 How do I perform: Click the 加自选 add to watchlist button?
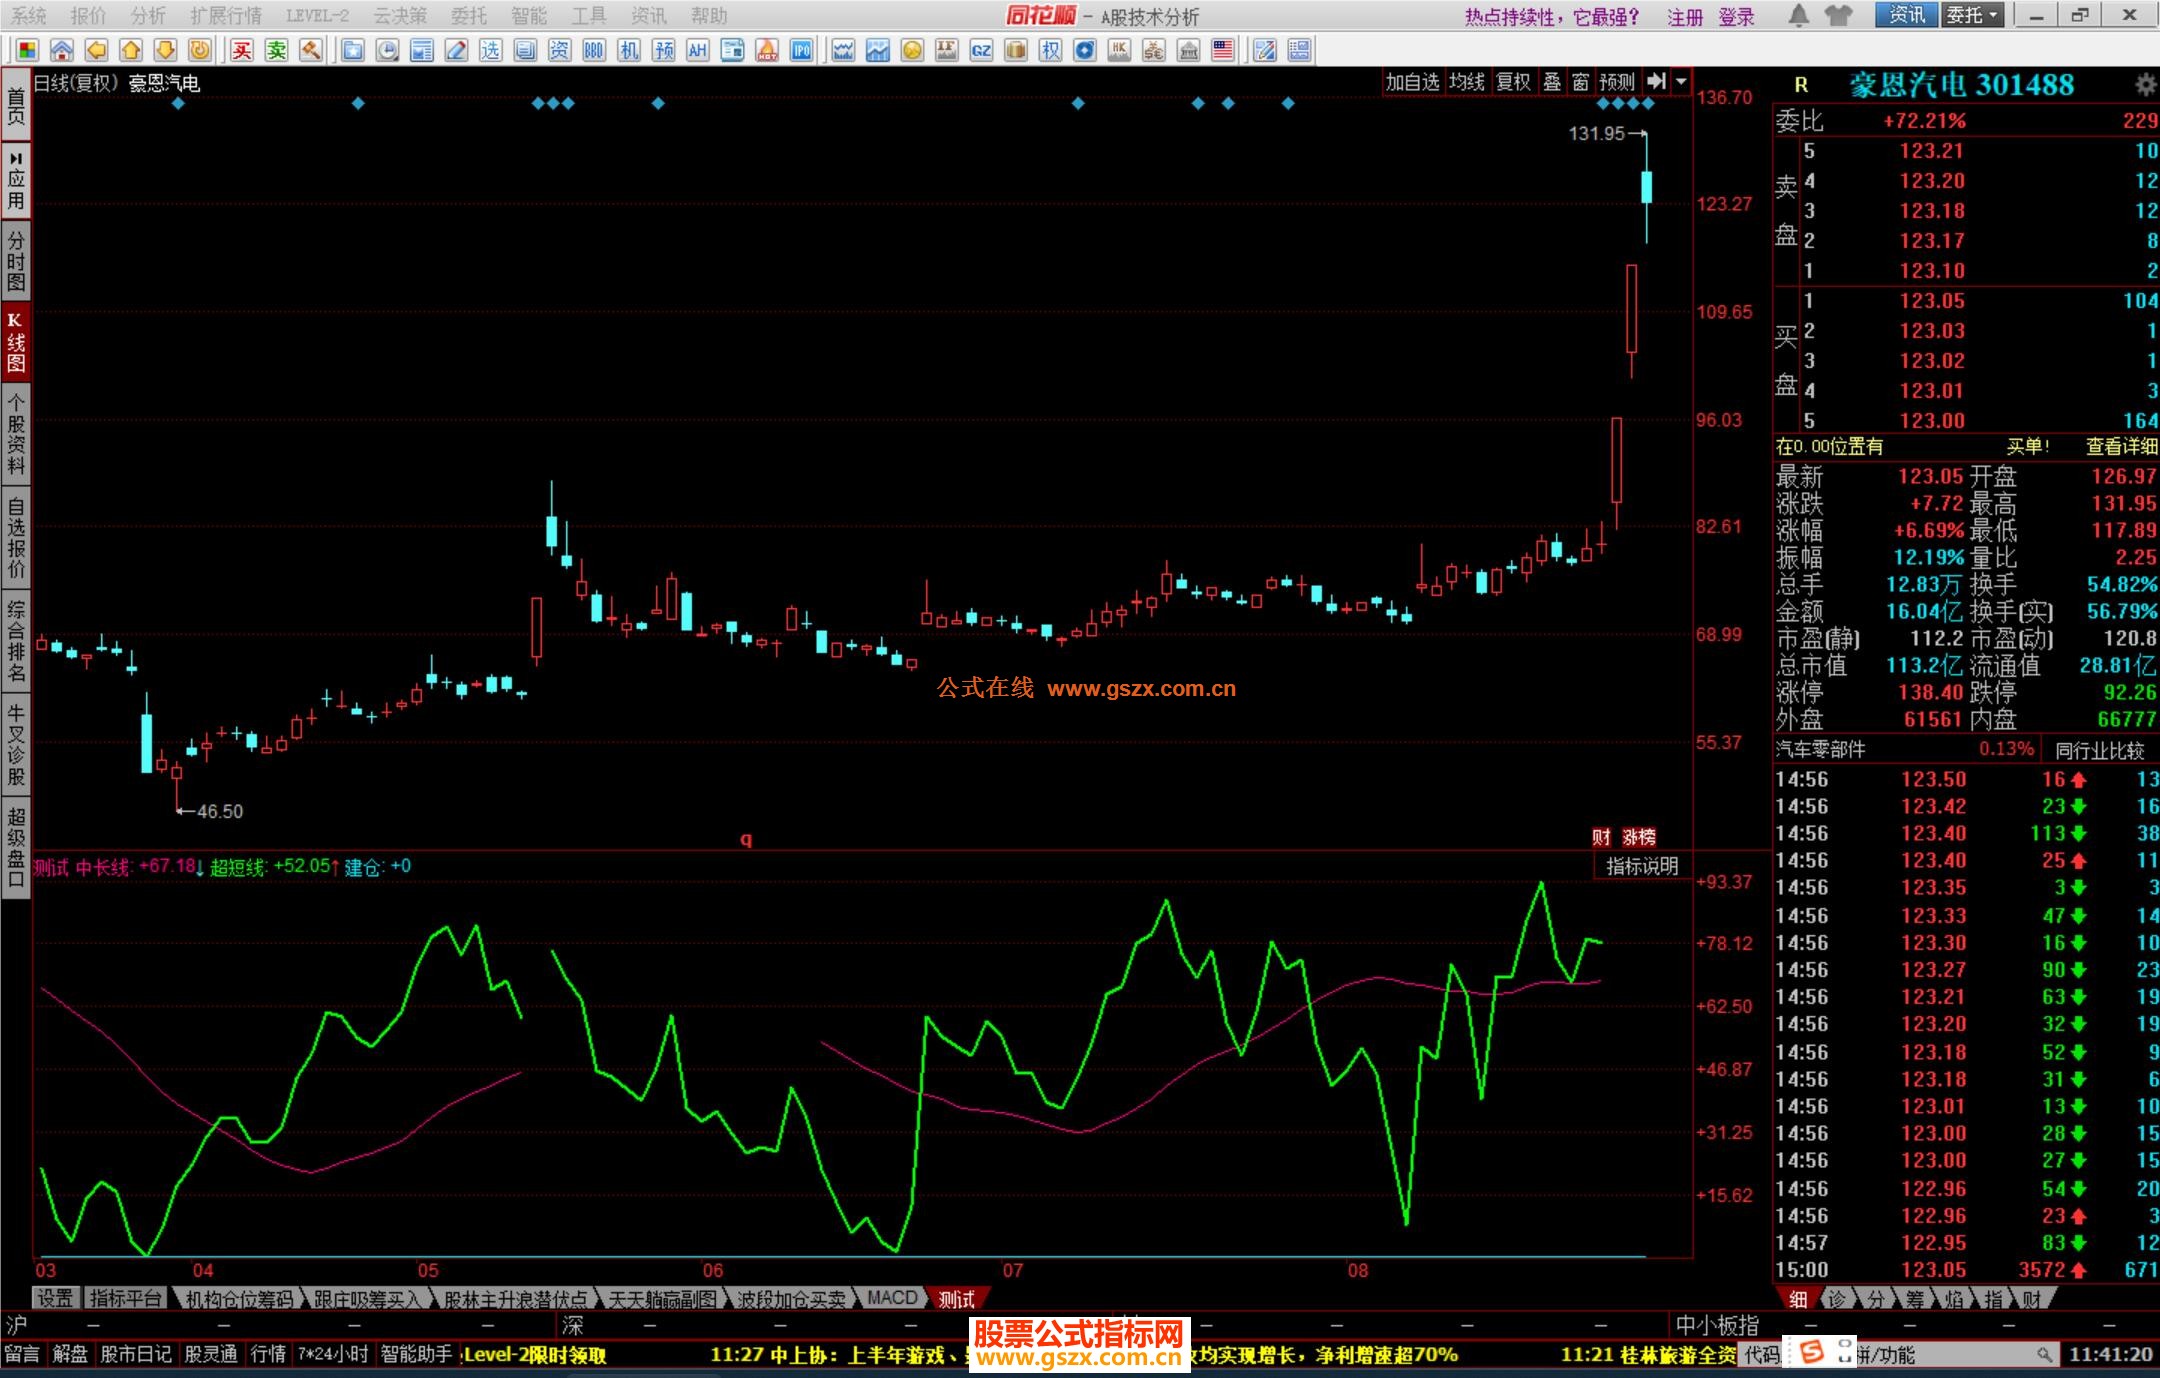click(1411, 82)
